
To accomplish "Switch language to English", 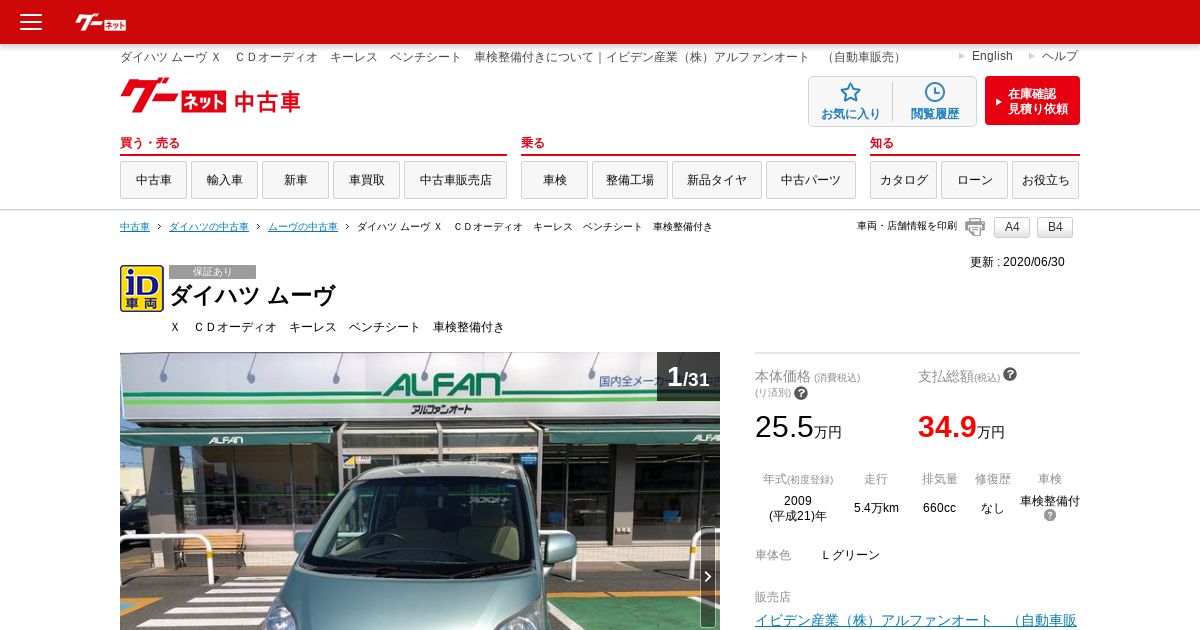I will pyautogui.click(x=992, y=56).
